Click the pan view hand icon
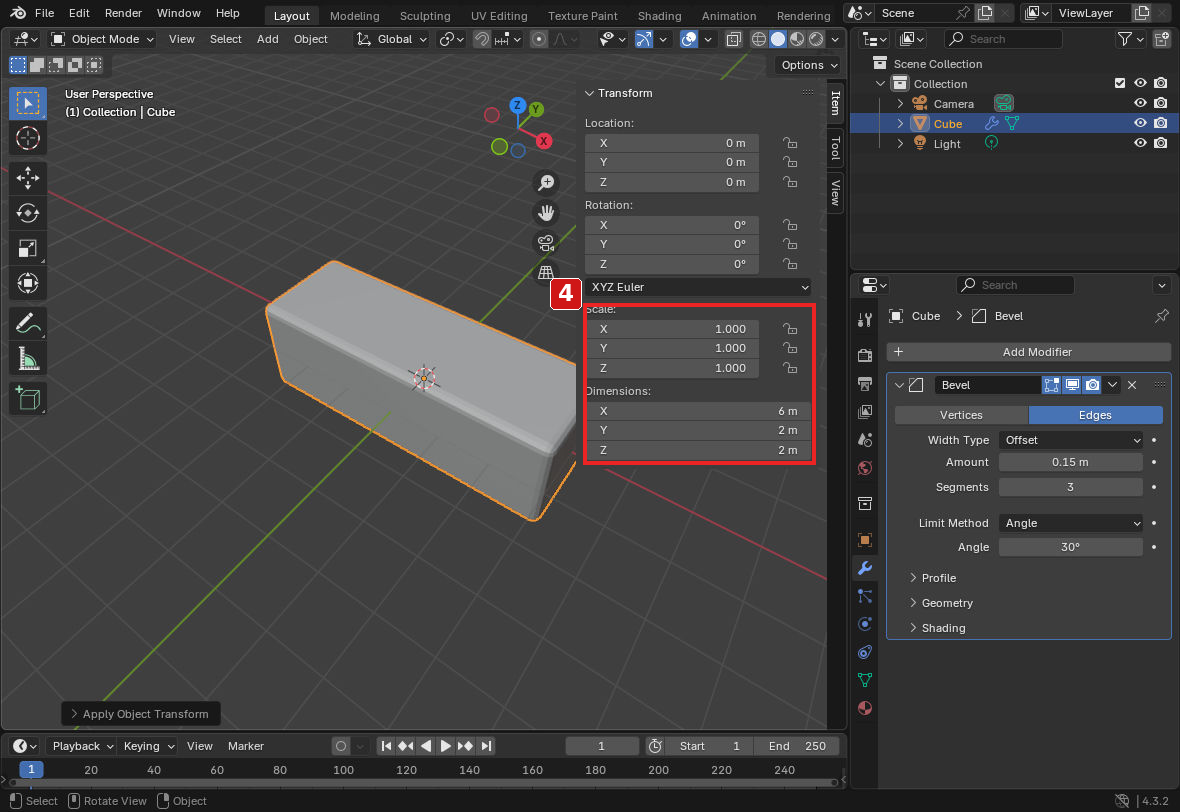The image size is (1180, 812). coord(546,213)
